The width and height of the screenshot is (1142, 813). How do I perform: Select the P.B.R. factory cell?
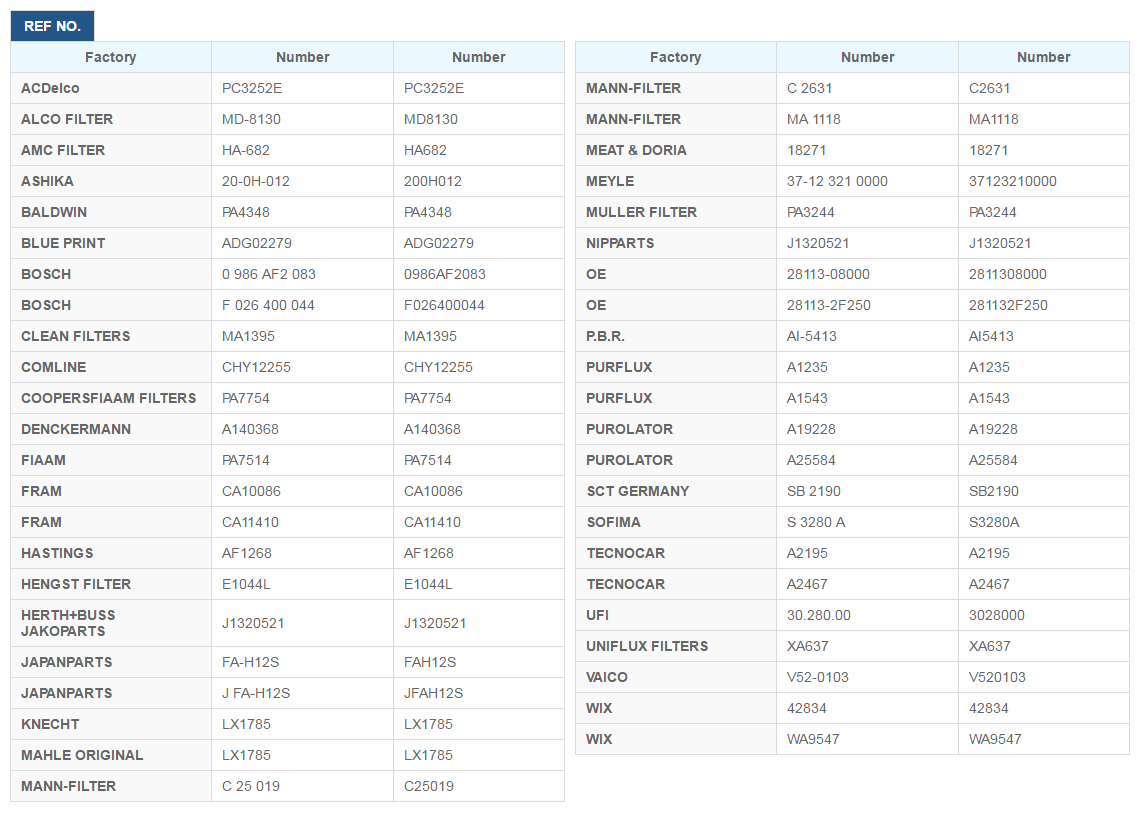click(676, 337)
